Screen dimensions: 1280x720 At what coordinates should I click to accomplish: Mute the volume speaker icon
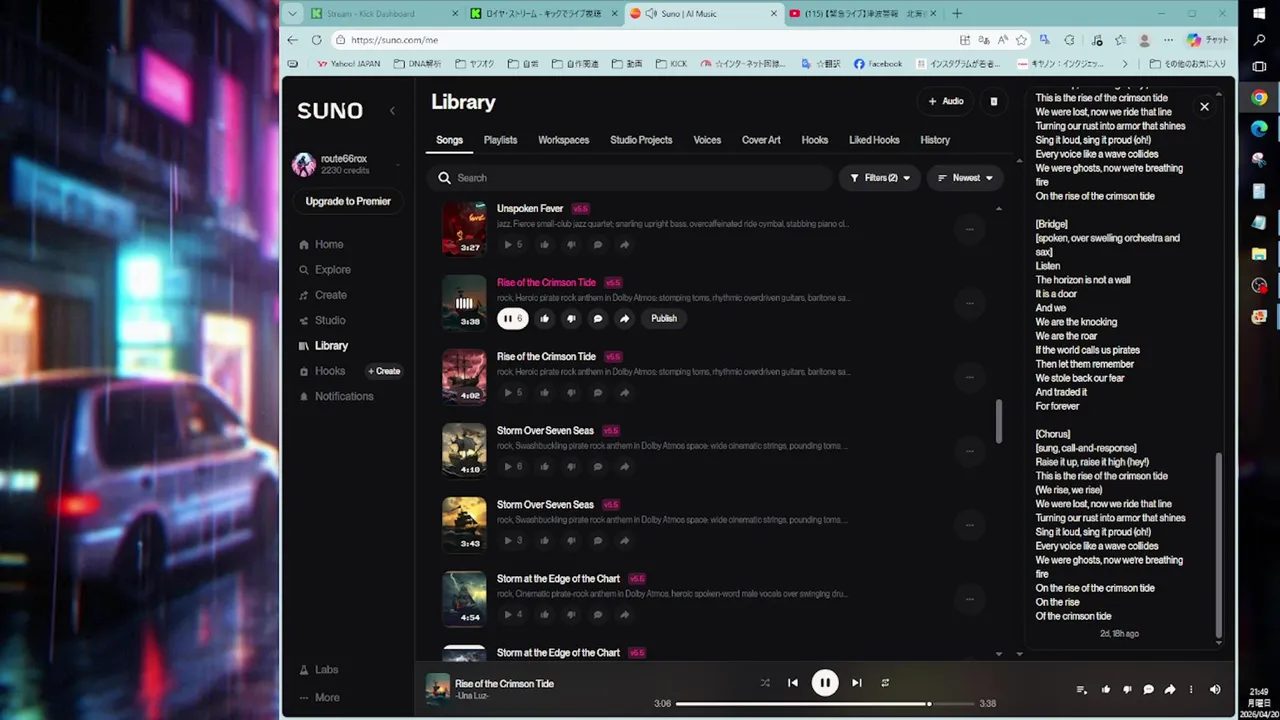[x=1215, y=690]
